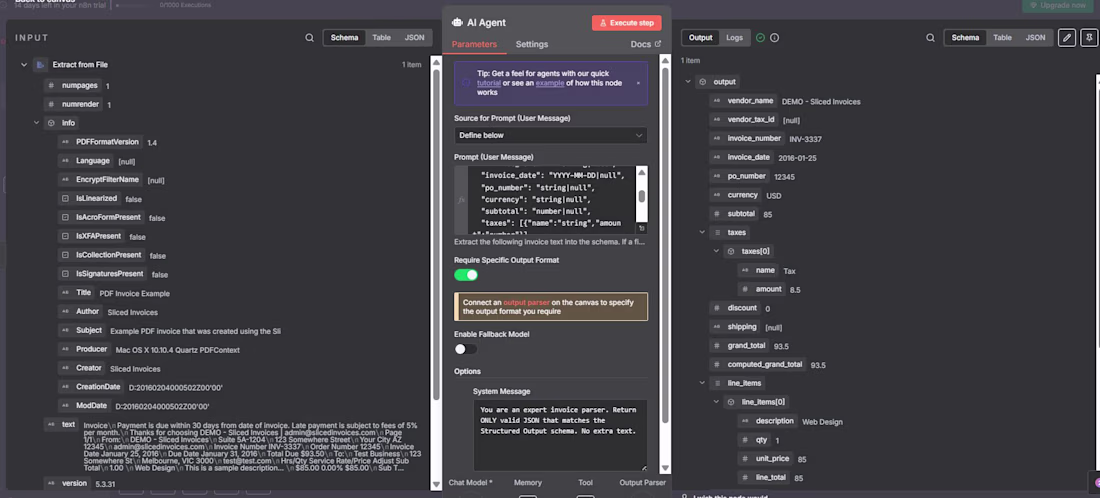Toggle Require Specific Output Format off
This screenshot has width=1100, height=498.
466,275
